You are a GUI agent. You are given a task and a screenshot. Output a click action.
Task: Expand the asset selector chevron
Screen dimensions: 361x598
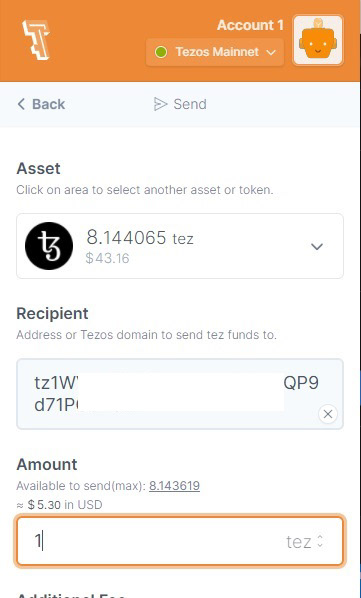pyautogui.click(x=317, y=246)
